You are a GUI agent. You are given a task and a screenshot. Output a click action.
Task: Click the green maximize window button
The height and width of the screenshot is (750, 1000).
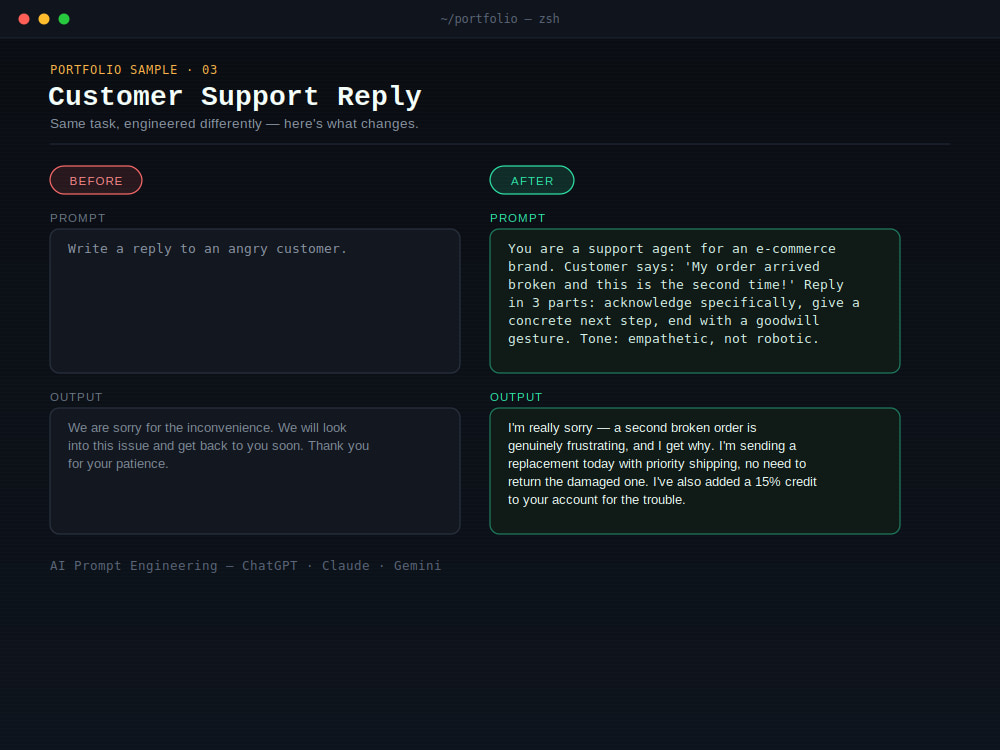[x=64, y=19]
